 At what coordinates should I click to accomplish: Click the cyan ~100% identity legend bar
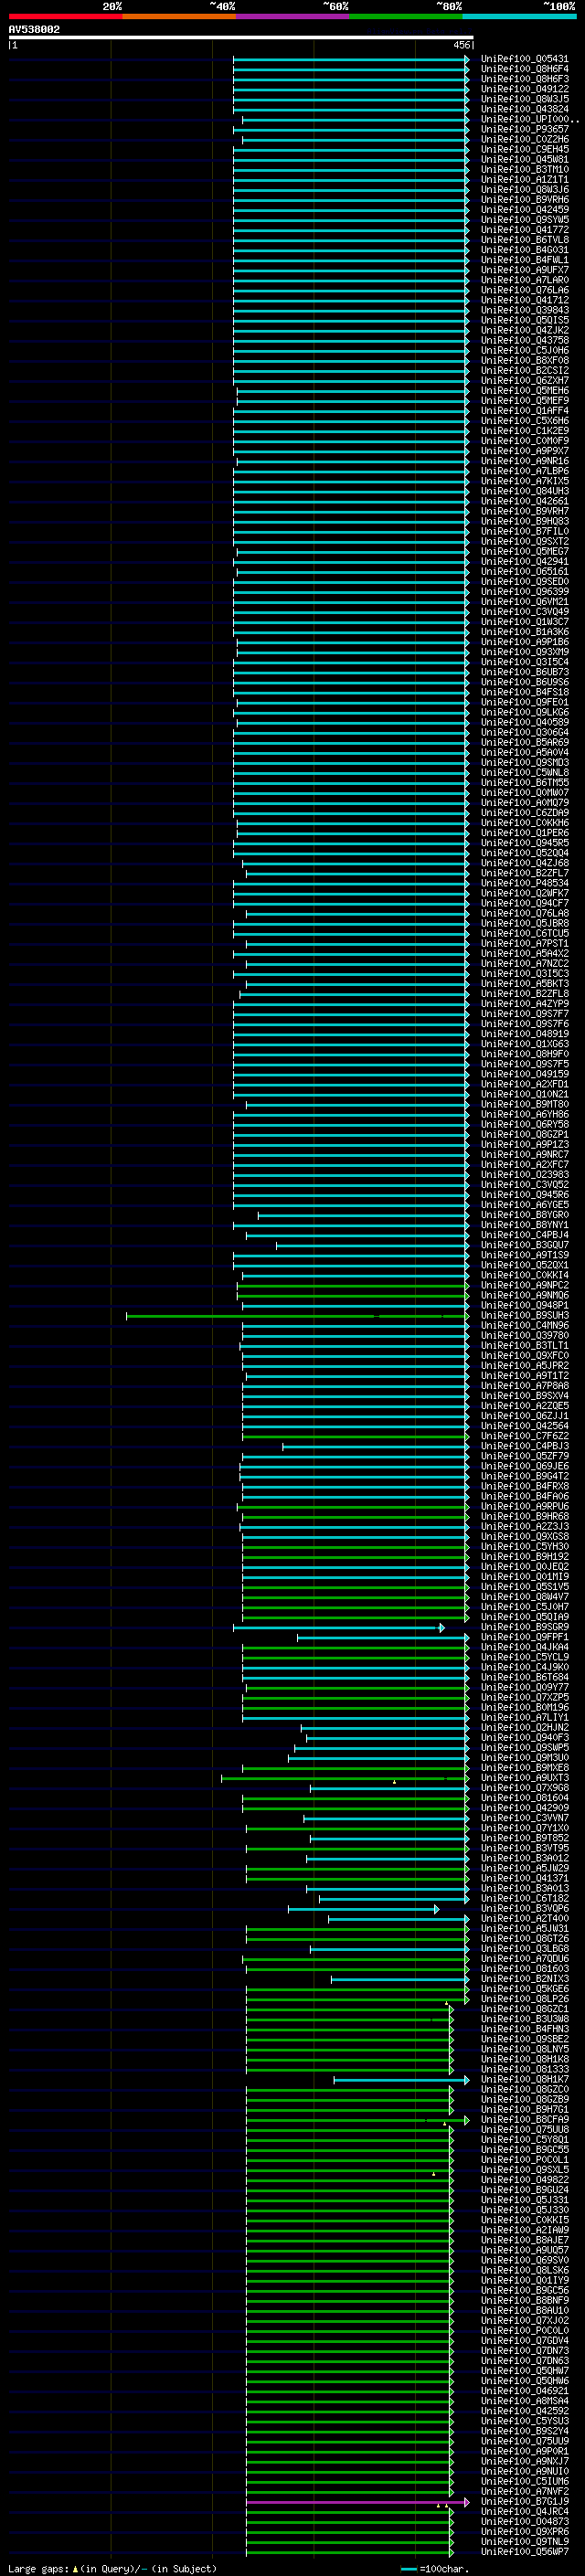pyautogui.click(x=519, y=16)
